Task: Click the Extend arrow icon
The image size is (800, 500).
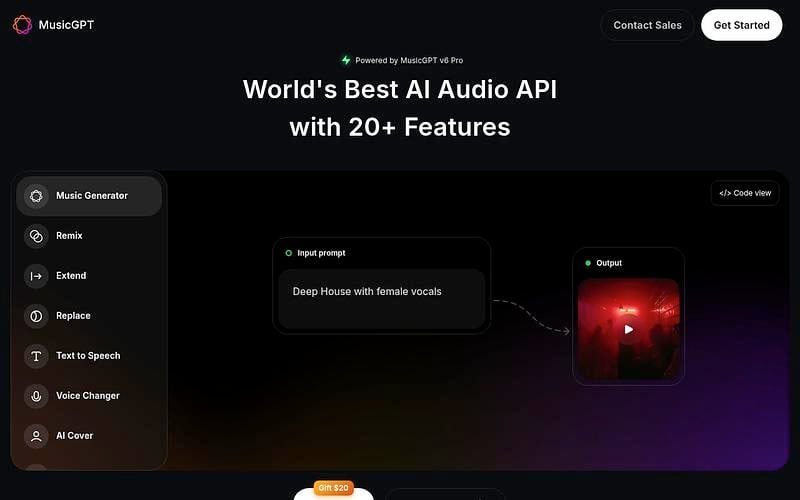Action: (36, 276)
